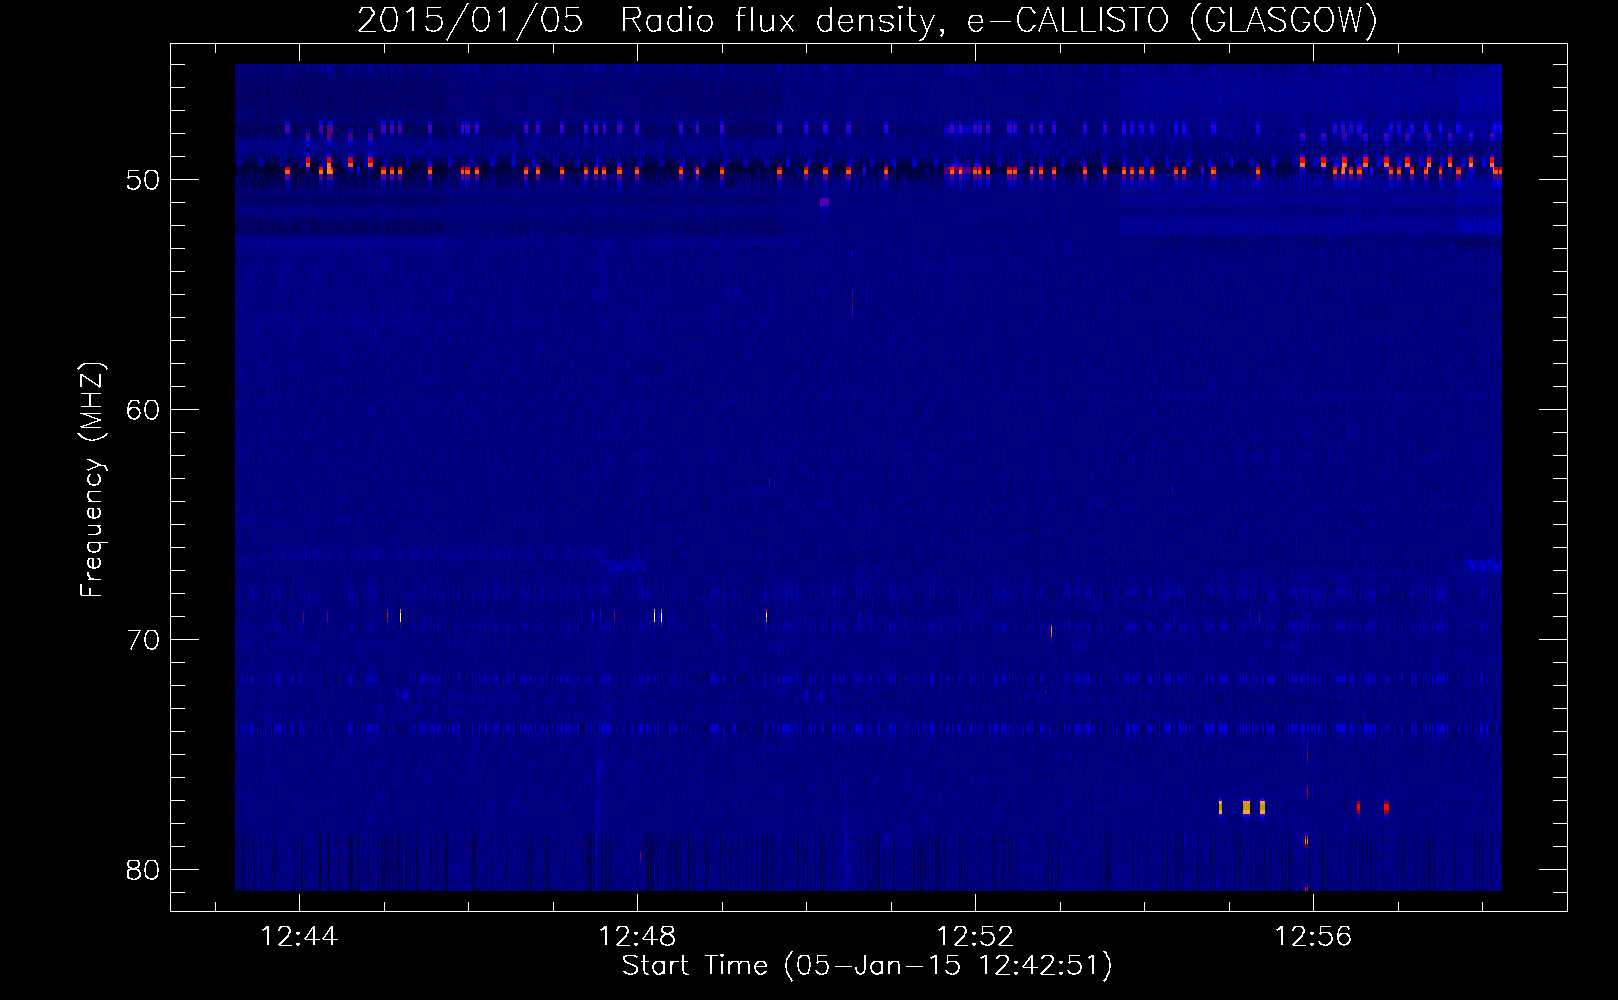Viewport: 1618px width, 1000px height.
Task: Click the "Frequency (MHZ)" y-axis label
Action: pyautogui.click(x=92, y=479)
